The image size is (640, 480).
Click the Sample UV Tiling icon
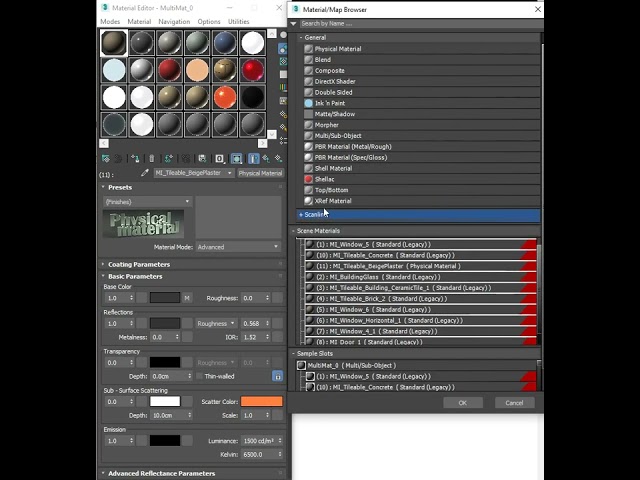283,74
